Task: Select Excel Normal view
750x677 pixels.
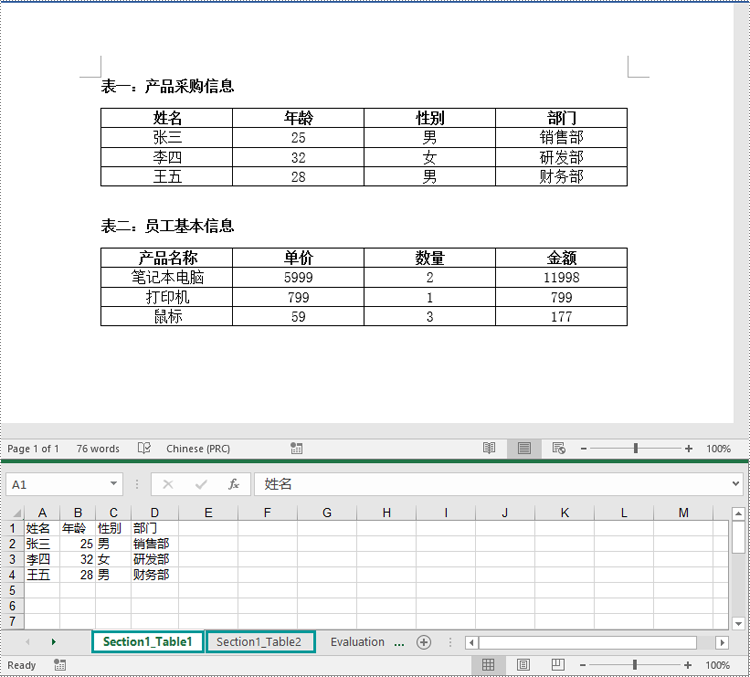Action: [x=488, y=665]
